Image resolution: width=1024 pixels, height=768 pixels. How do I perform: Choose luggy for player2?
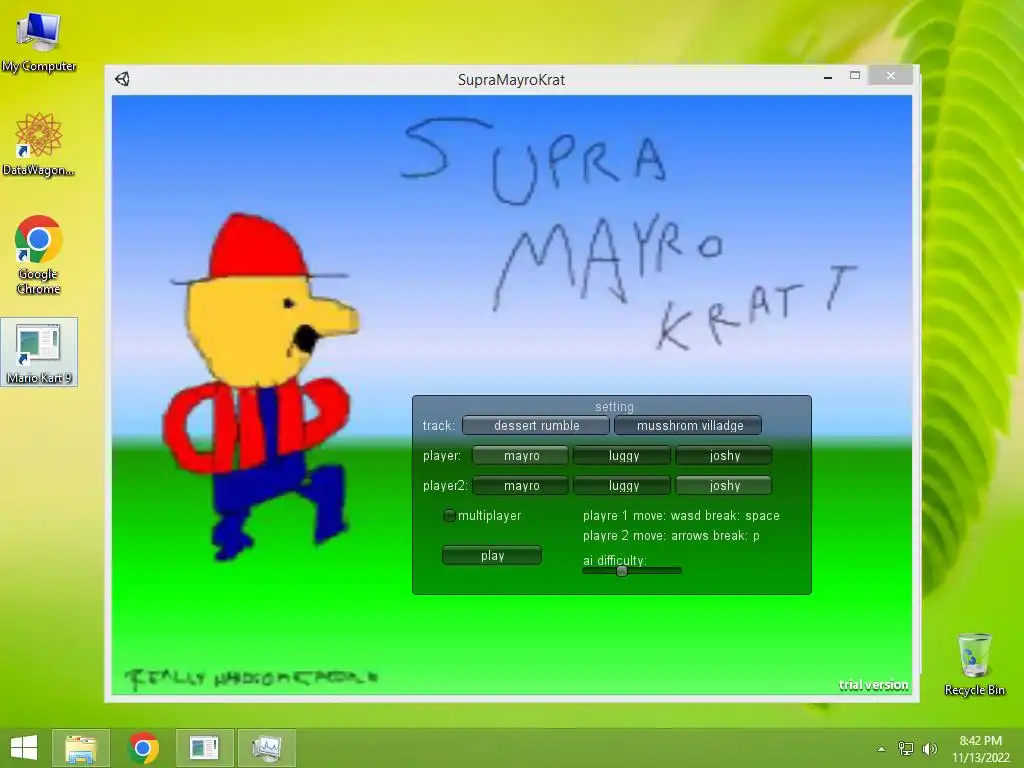point(622,486)
